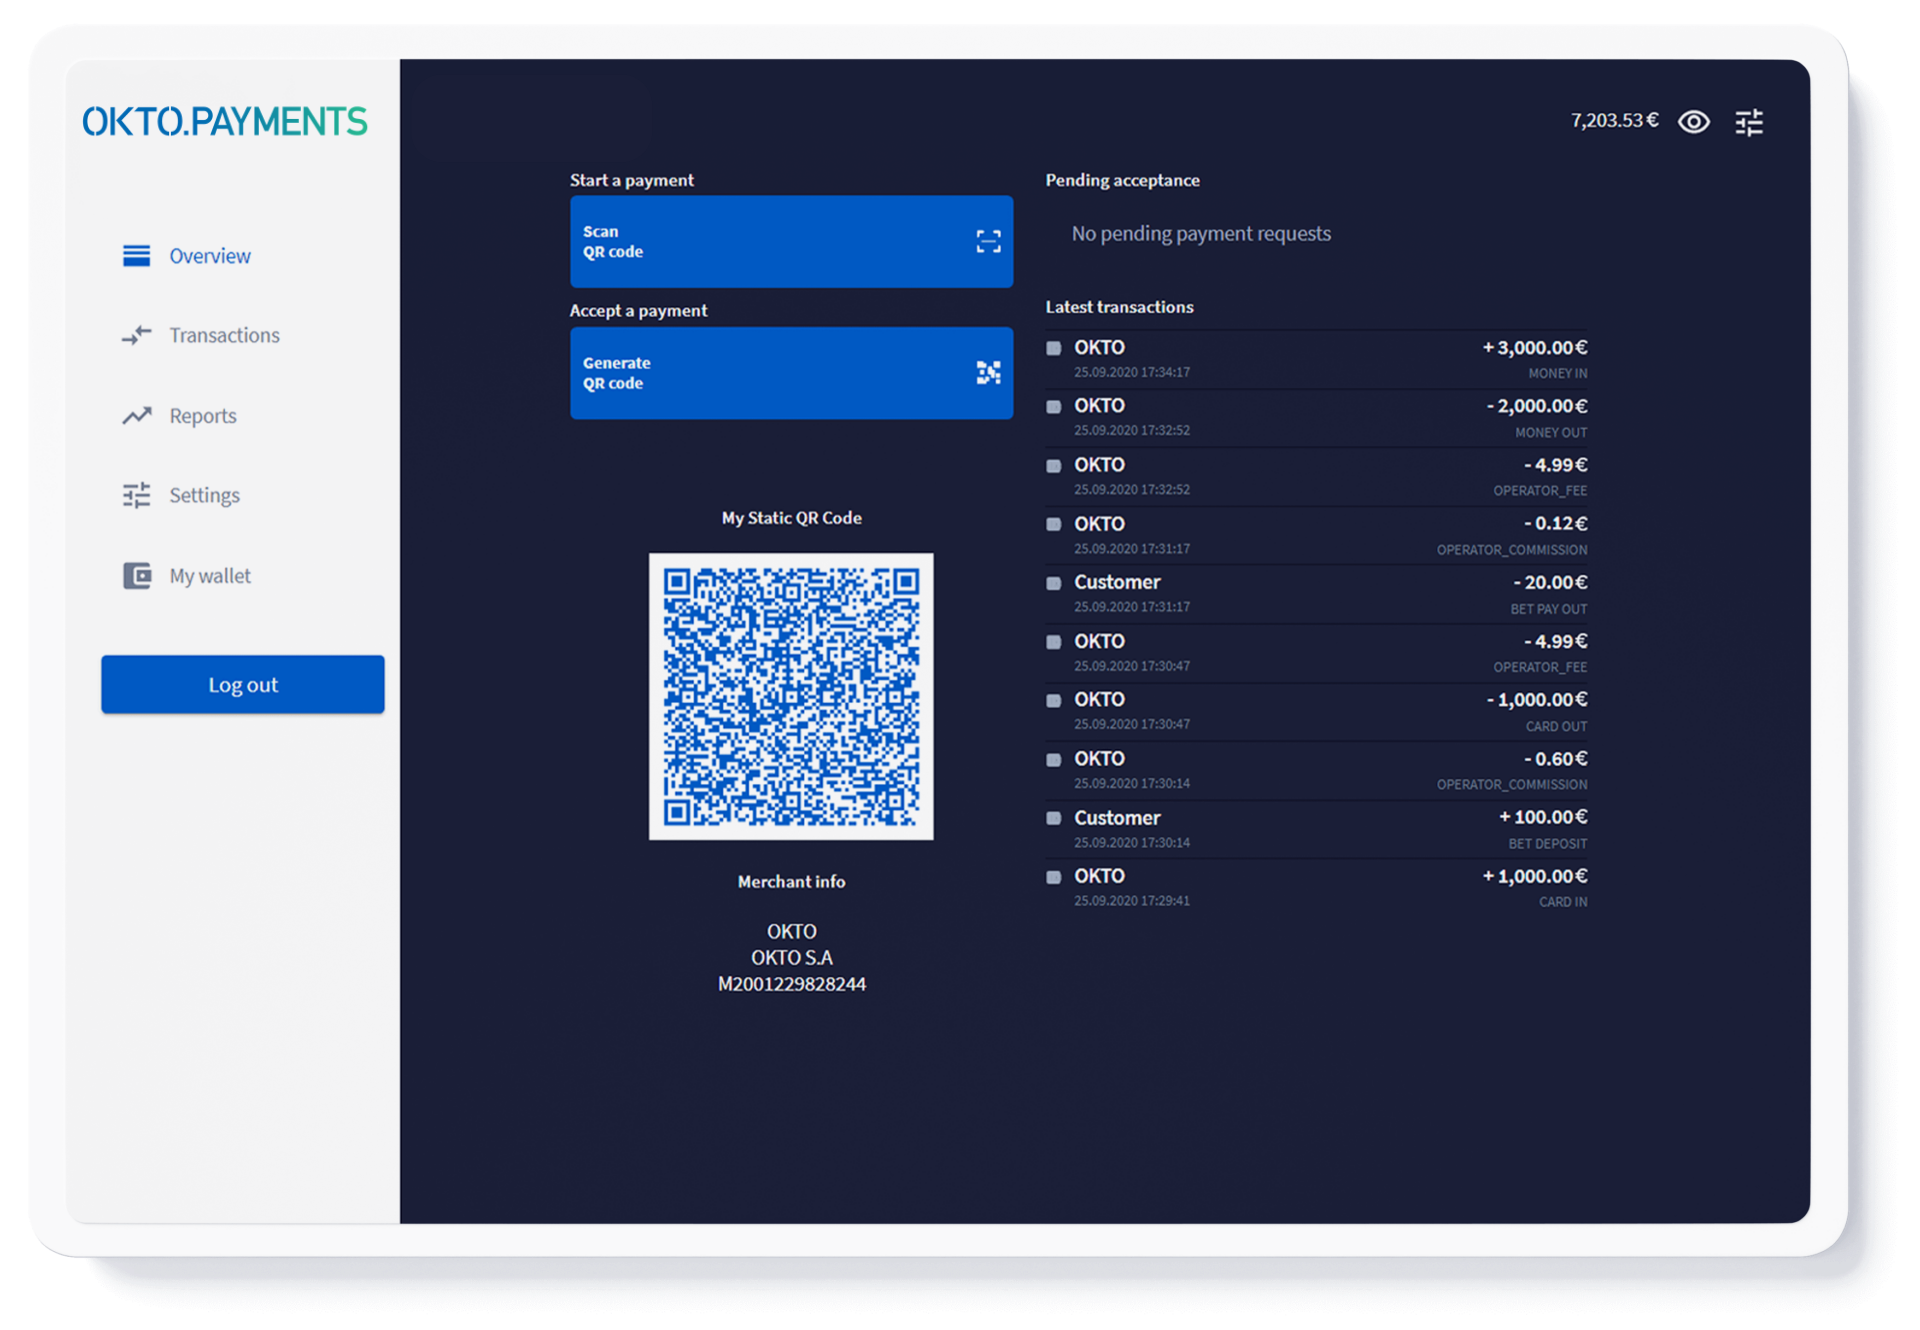The image size is (1920, 1330).
Task: Go to the Reports menu item
Action: click(203, 416)
